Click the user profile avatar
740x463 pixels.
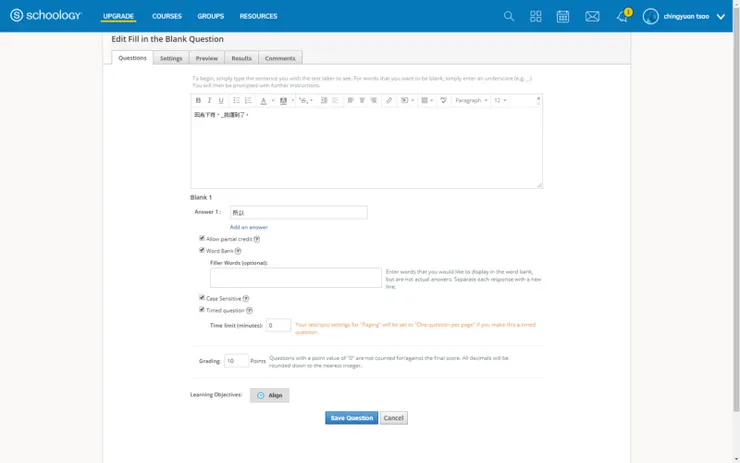point(651,16)
